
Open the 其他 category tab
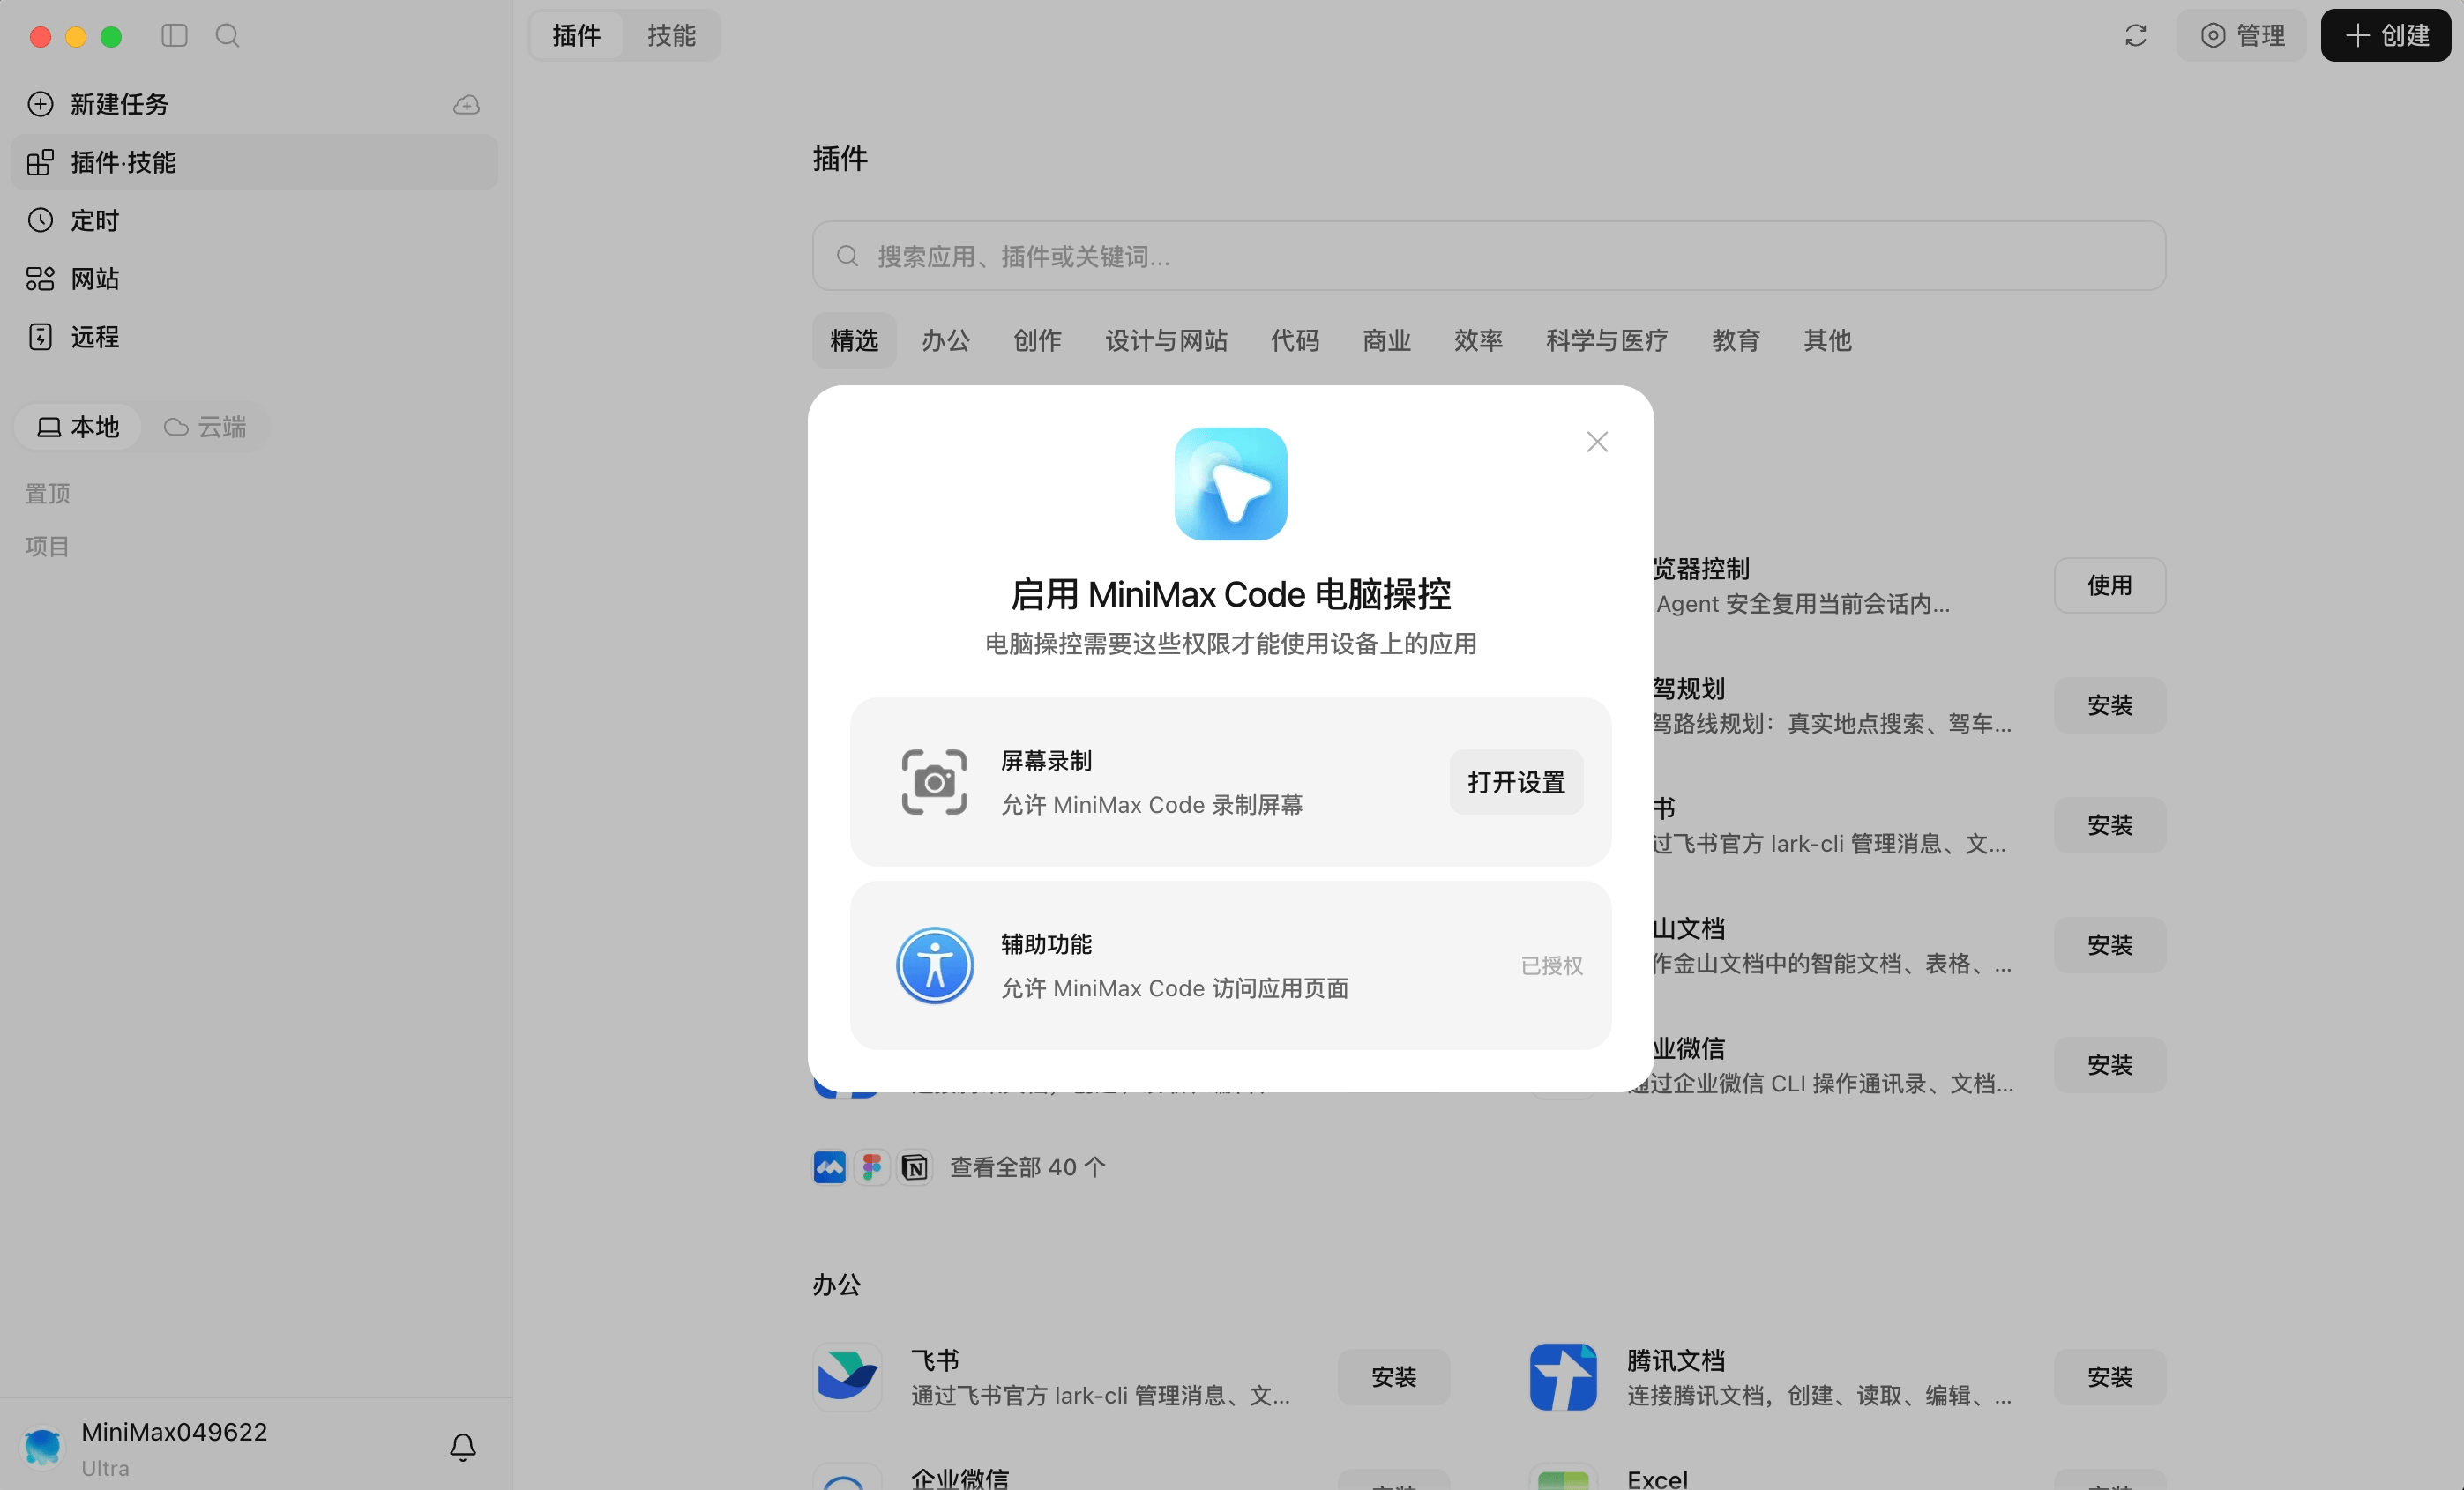(x=1827, y=340)
